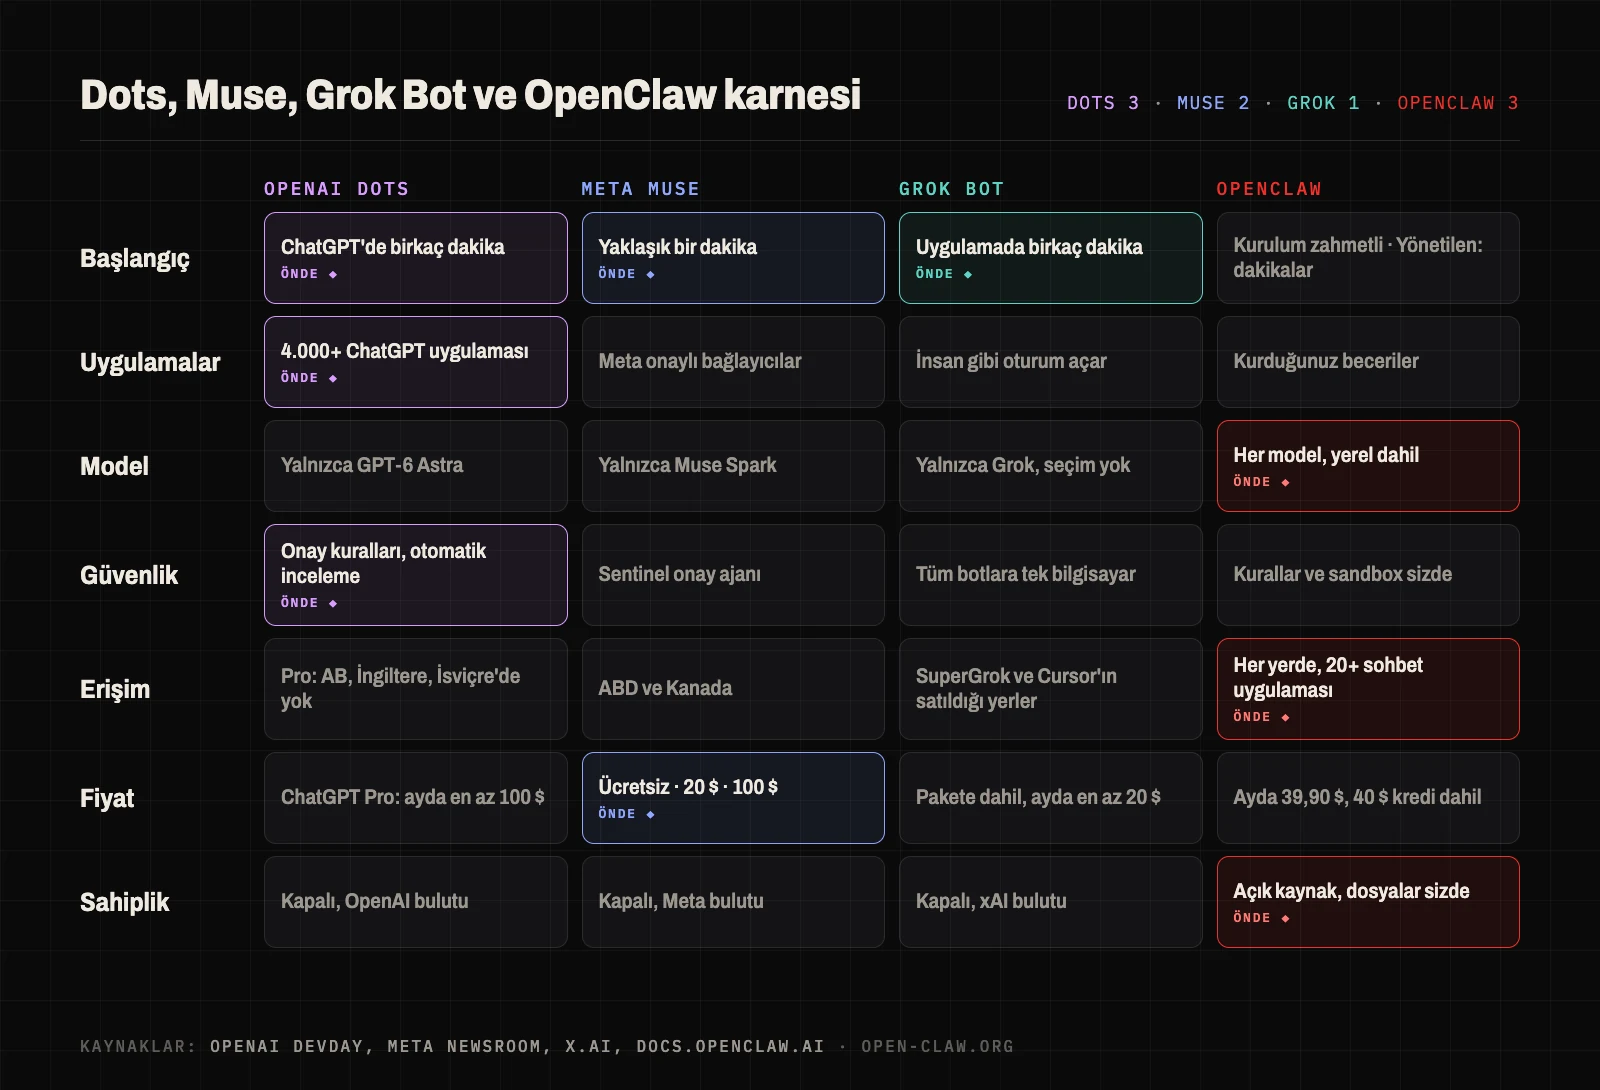This screenshot has width=1600, height=1090.
Task: Select 'Her model, yerel dahil' card
Action: [1368, 466]
